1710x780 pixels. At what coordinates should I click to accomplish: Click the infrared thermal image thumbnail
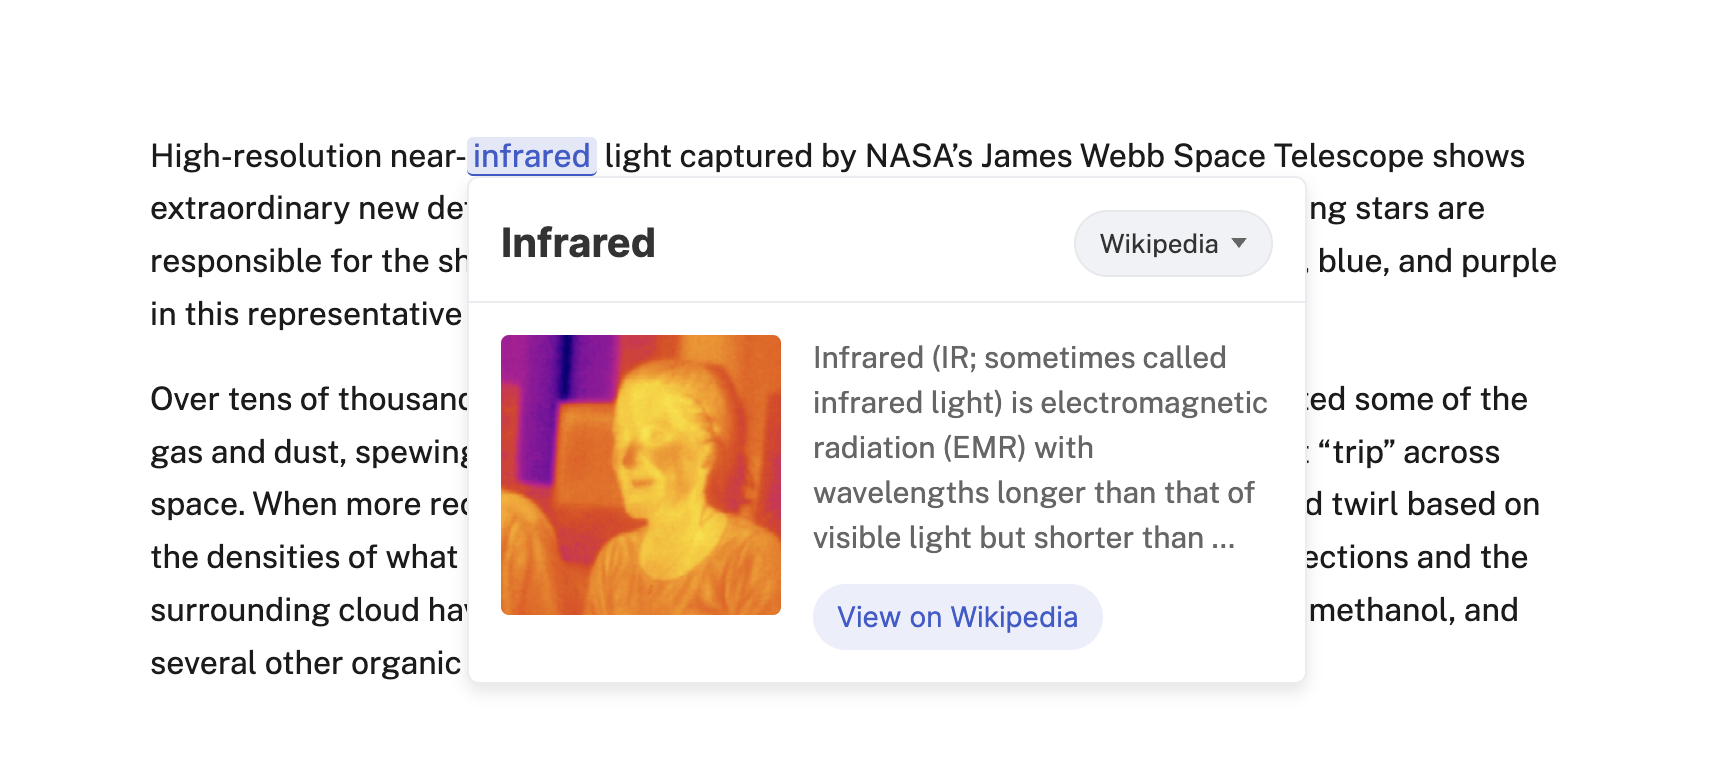click(x=640, y=475)
